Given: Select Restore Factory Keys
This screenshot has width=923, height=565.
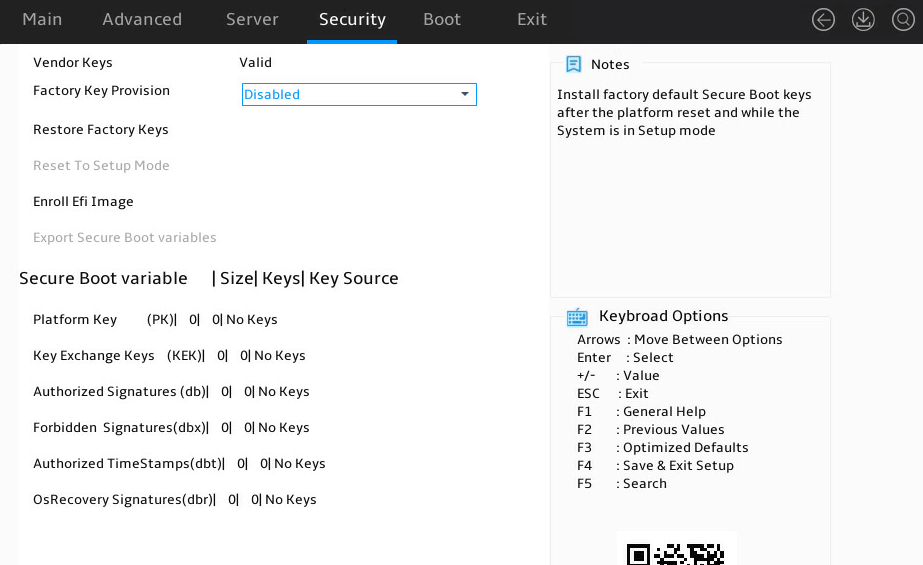Looking at the screenshot, I should [101, 129].
